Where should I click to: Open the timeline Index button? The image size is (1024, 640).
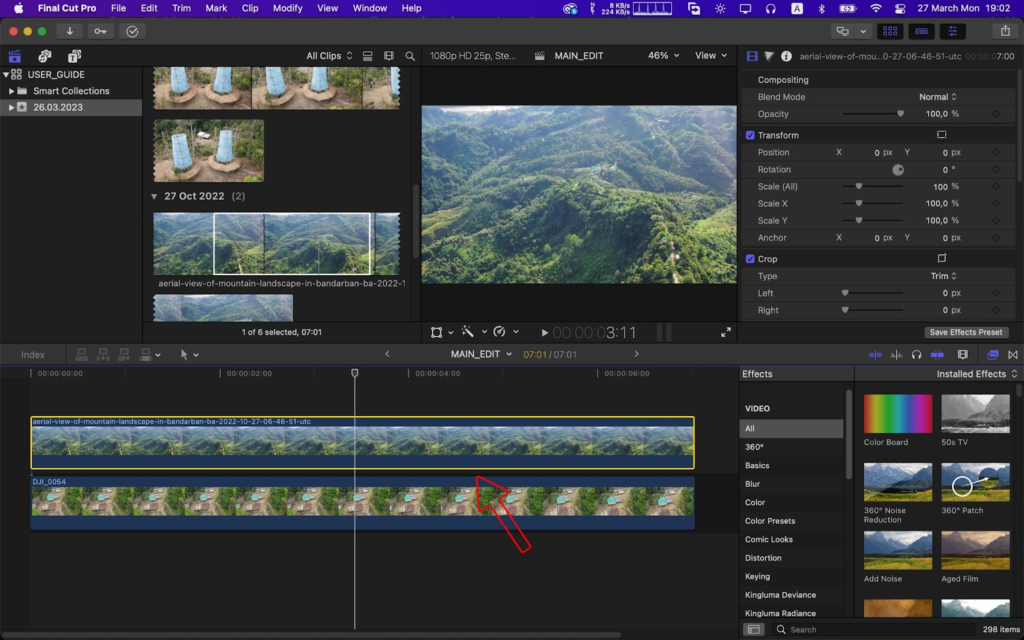tap(33, 355)
